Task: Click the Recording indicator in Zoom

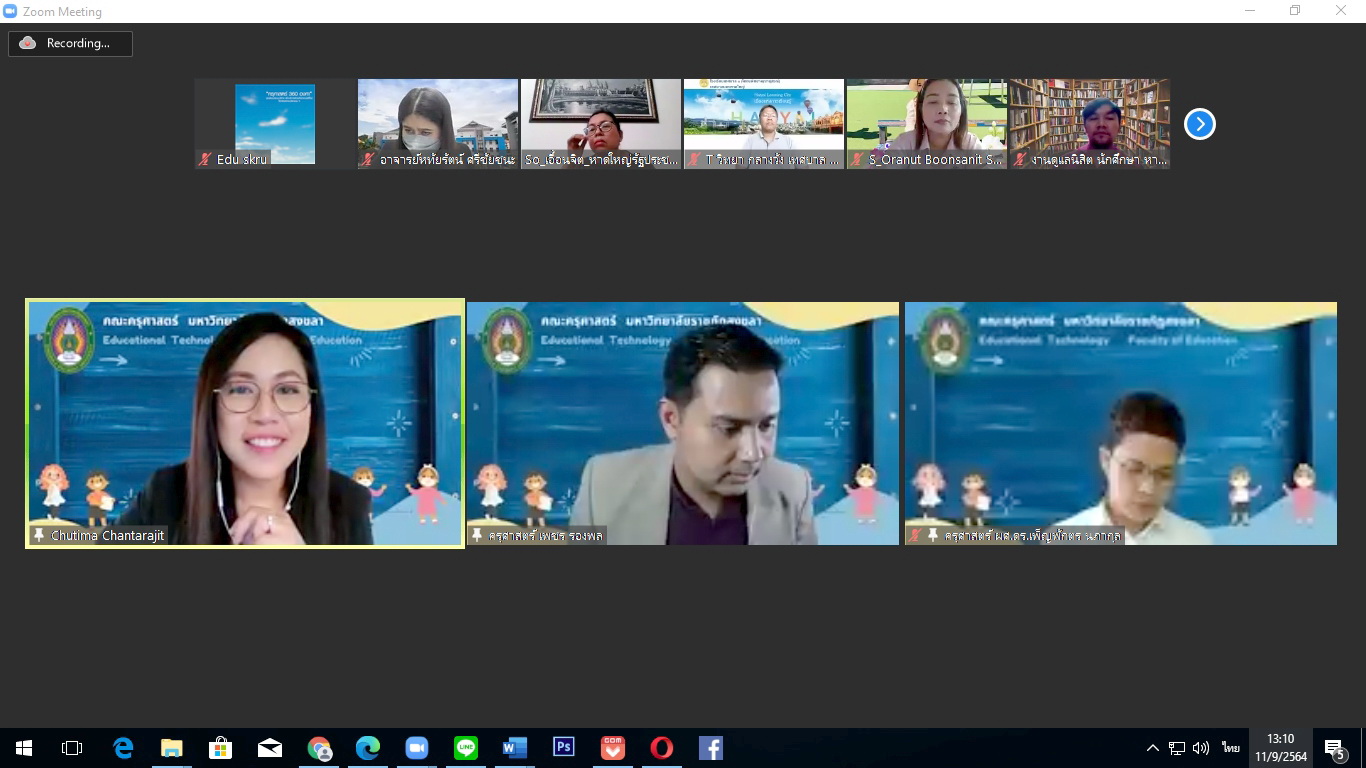Action: tap(70, 43)
